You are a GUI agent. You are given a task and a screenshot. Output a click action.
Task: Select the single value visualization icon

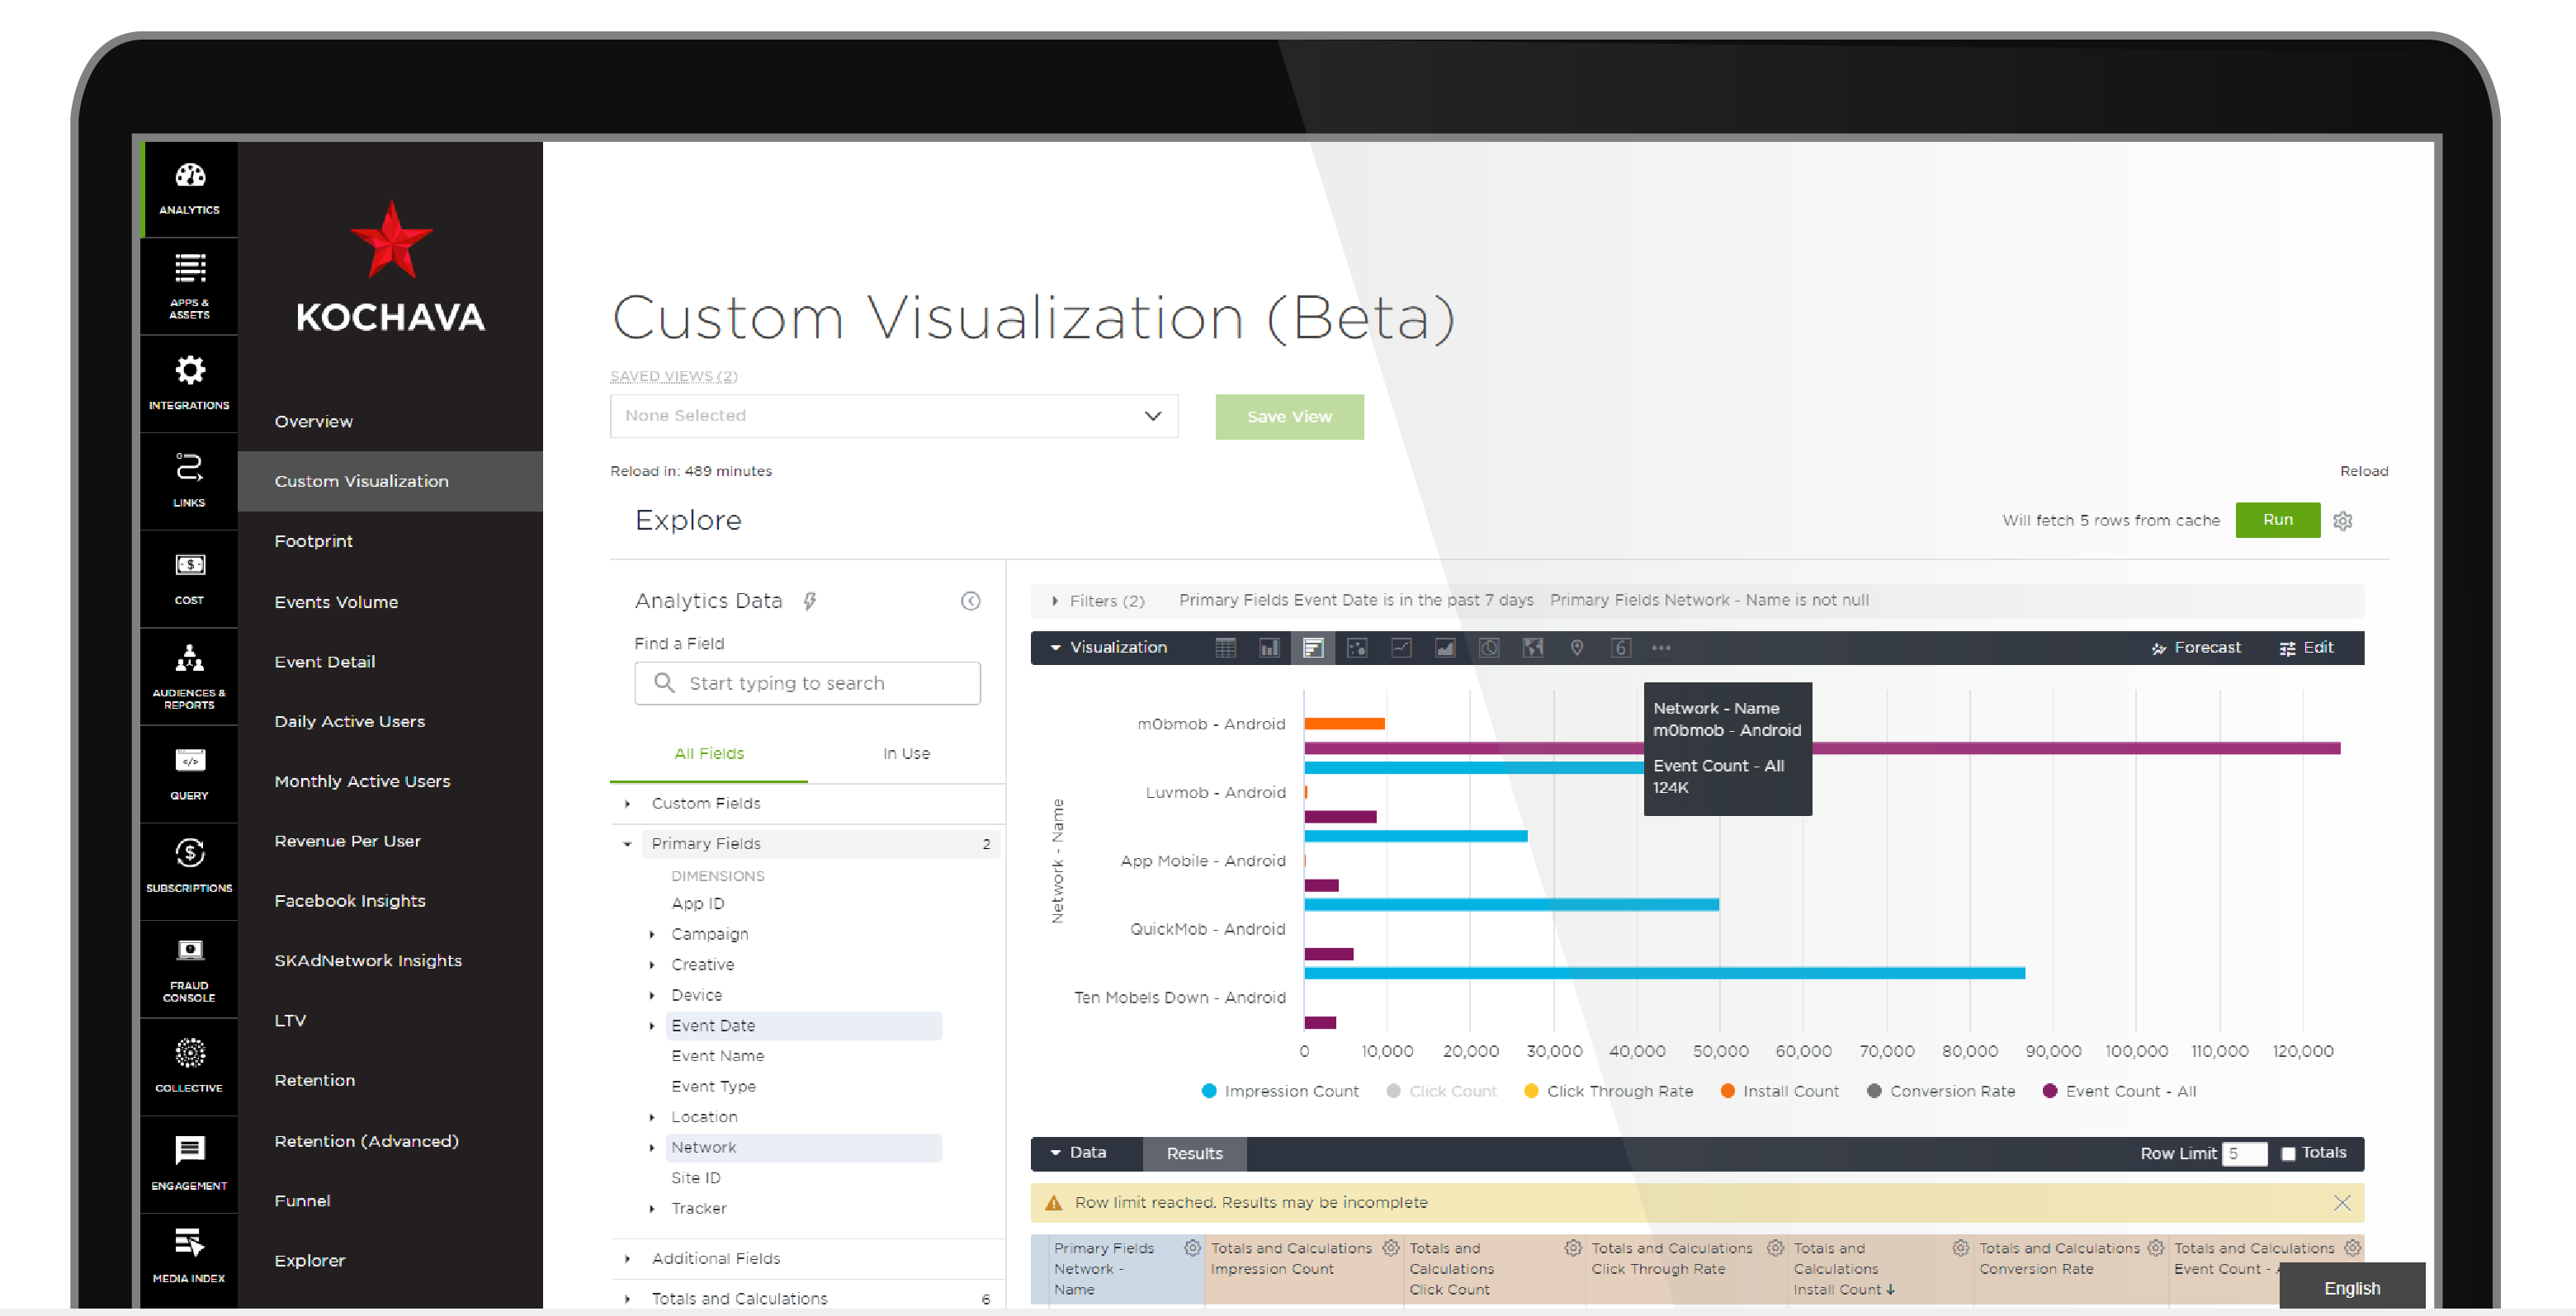click(1621, 648)
